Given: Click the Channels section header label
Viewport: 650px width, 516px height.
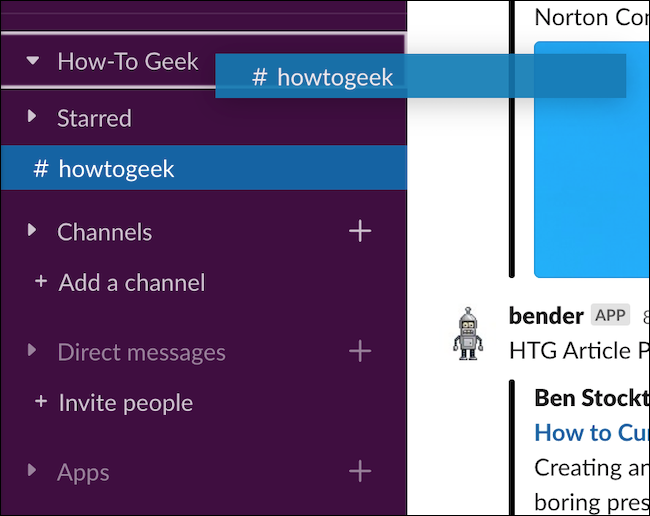Looking at the screenshot, I should point(104,232).
